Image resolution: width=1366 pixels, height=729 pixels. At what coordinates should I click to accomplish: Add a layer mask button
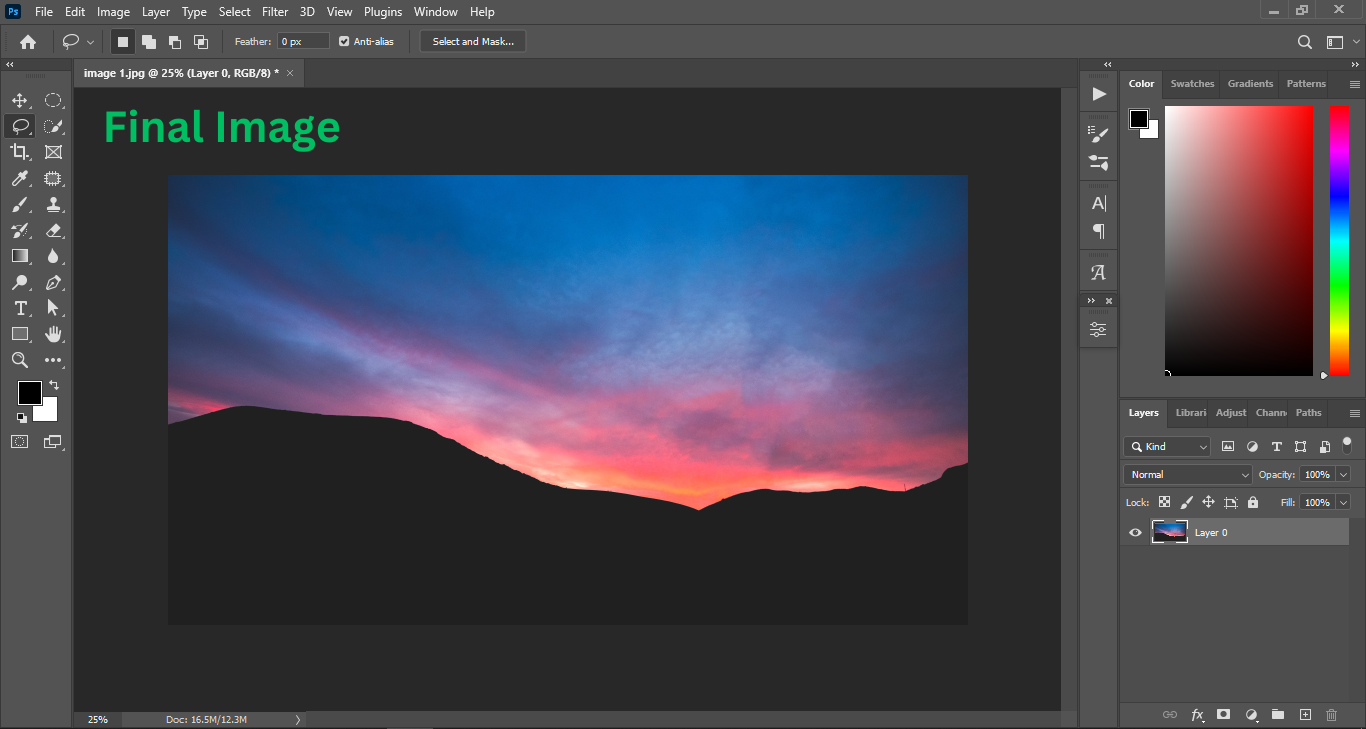coord(1223,715)
